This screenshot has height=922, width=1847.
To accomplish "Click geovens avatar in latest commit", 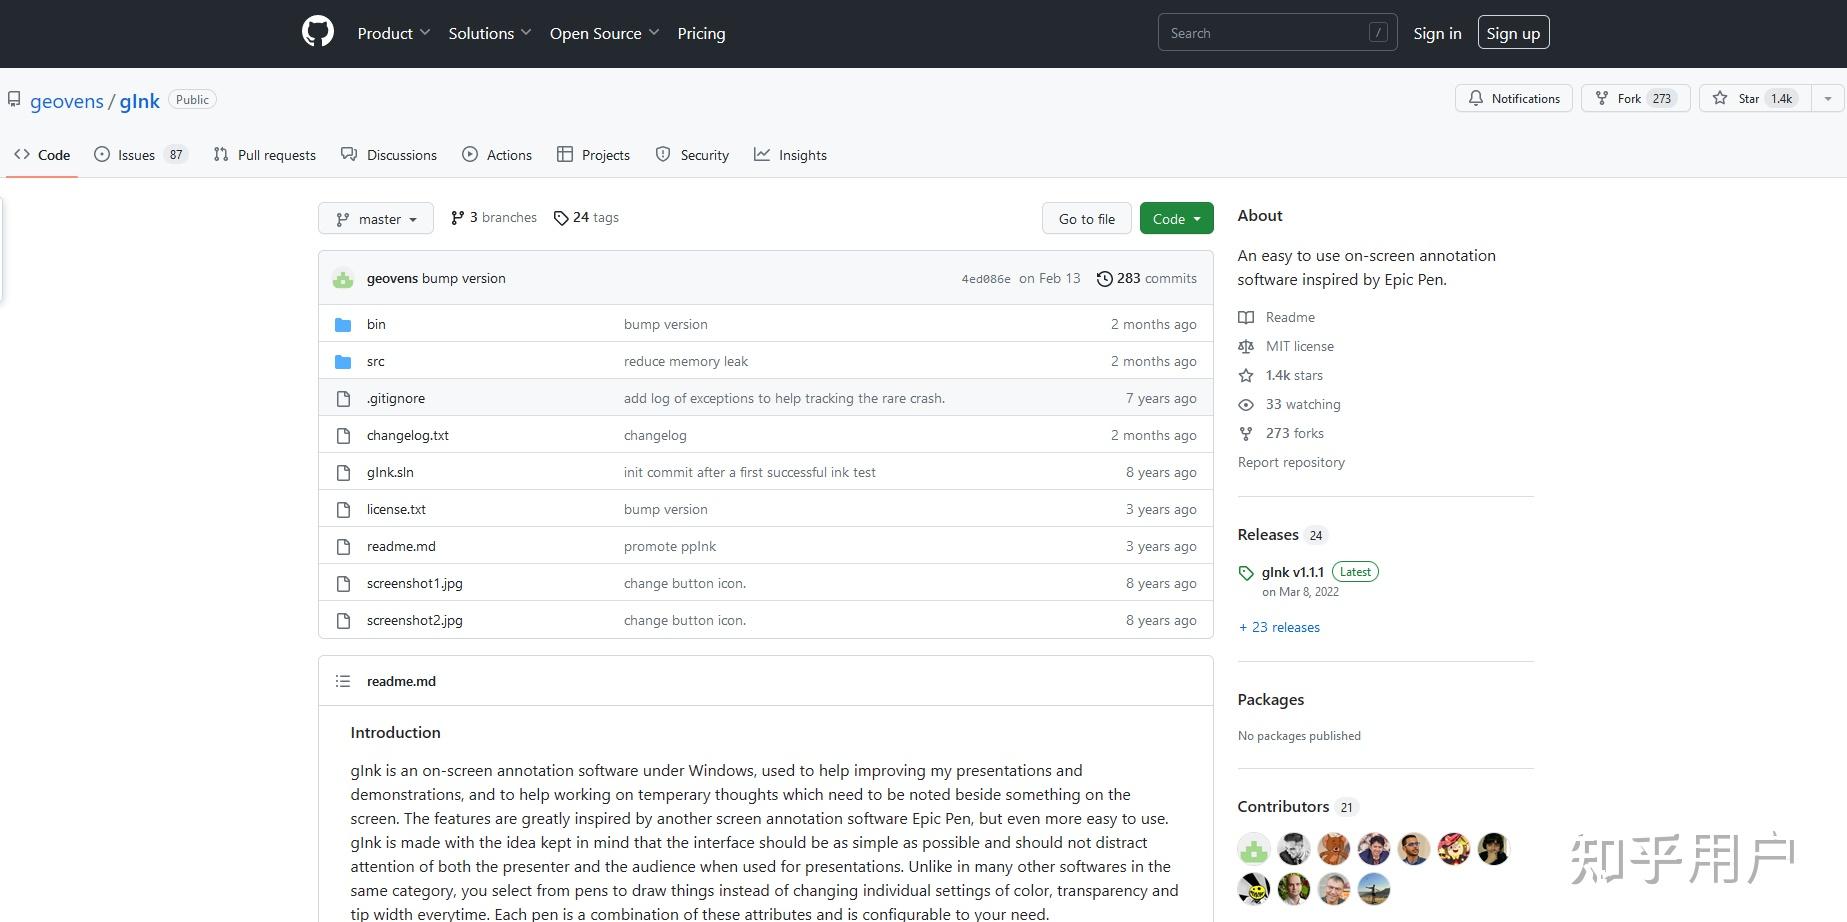I will [343, 279].
